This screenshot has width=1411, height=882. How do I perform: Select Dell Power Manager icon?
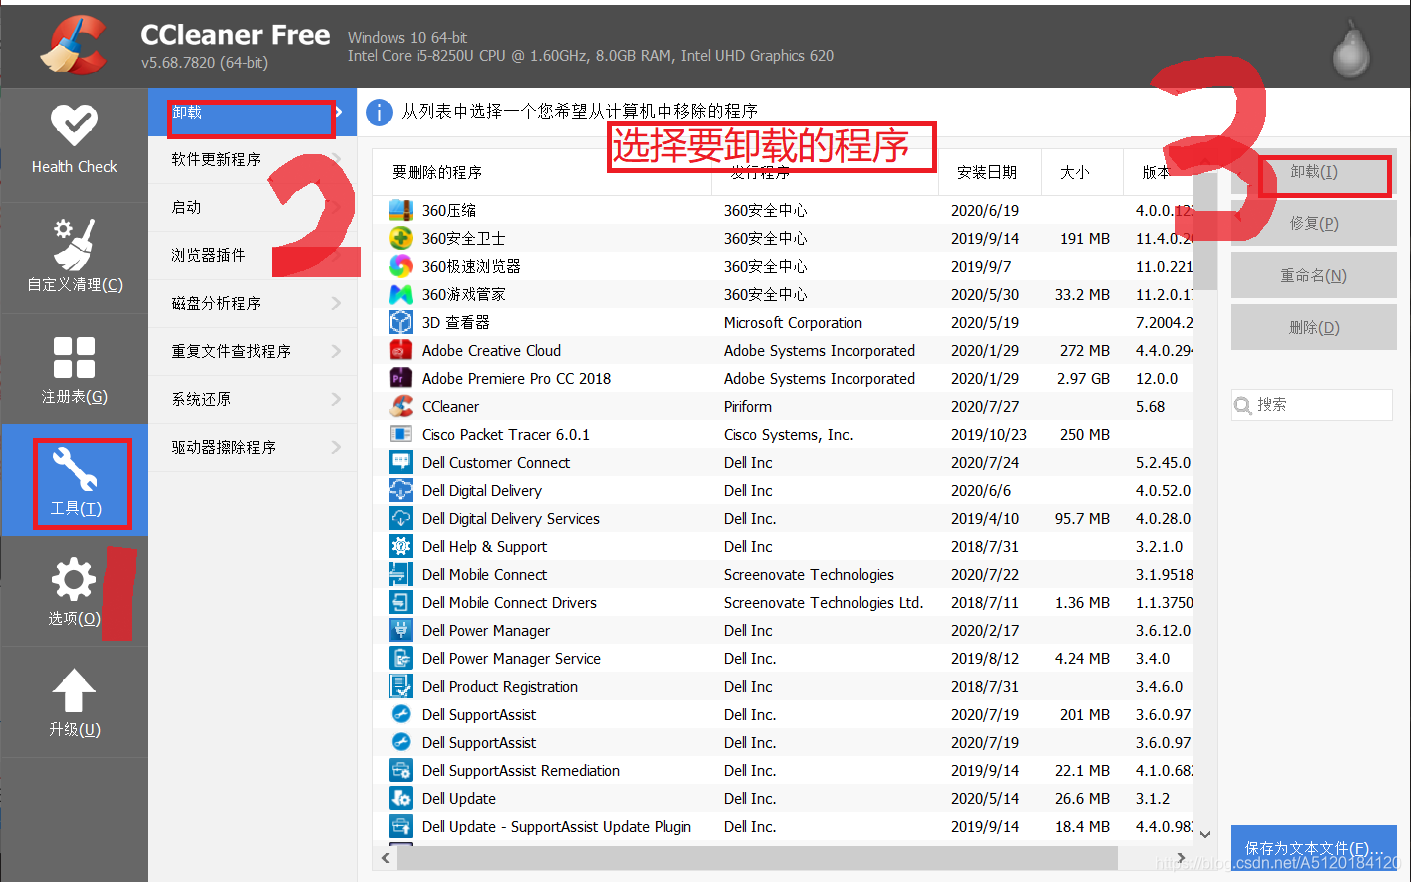(x=401, y=630)
